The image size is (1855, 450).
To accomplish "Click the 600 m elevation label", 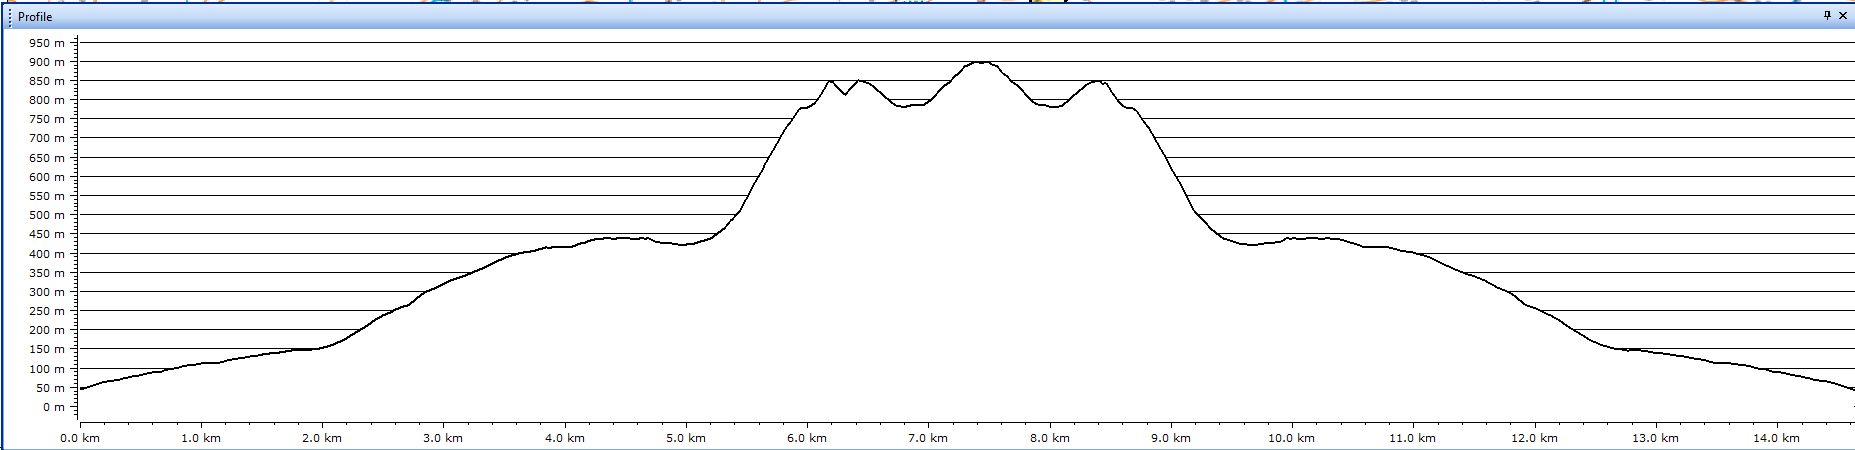I will pos(46,177).
